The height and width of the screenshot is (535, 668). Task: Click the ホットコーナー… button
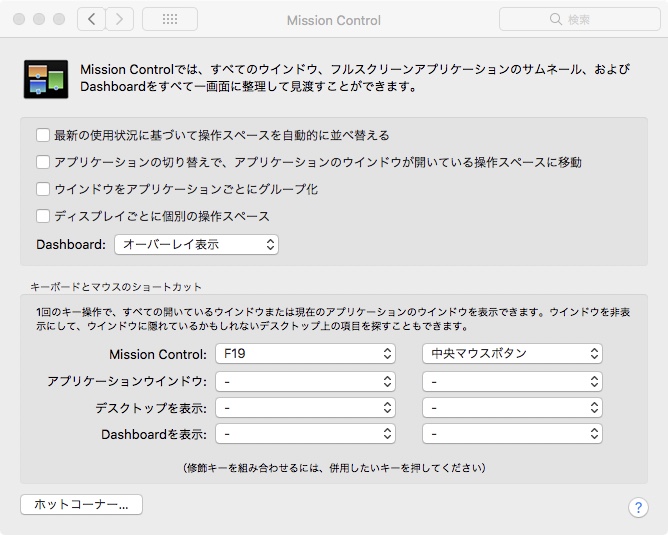(x=81, y=505)
